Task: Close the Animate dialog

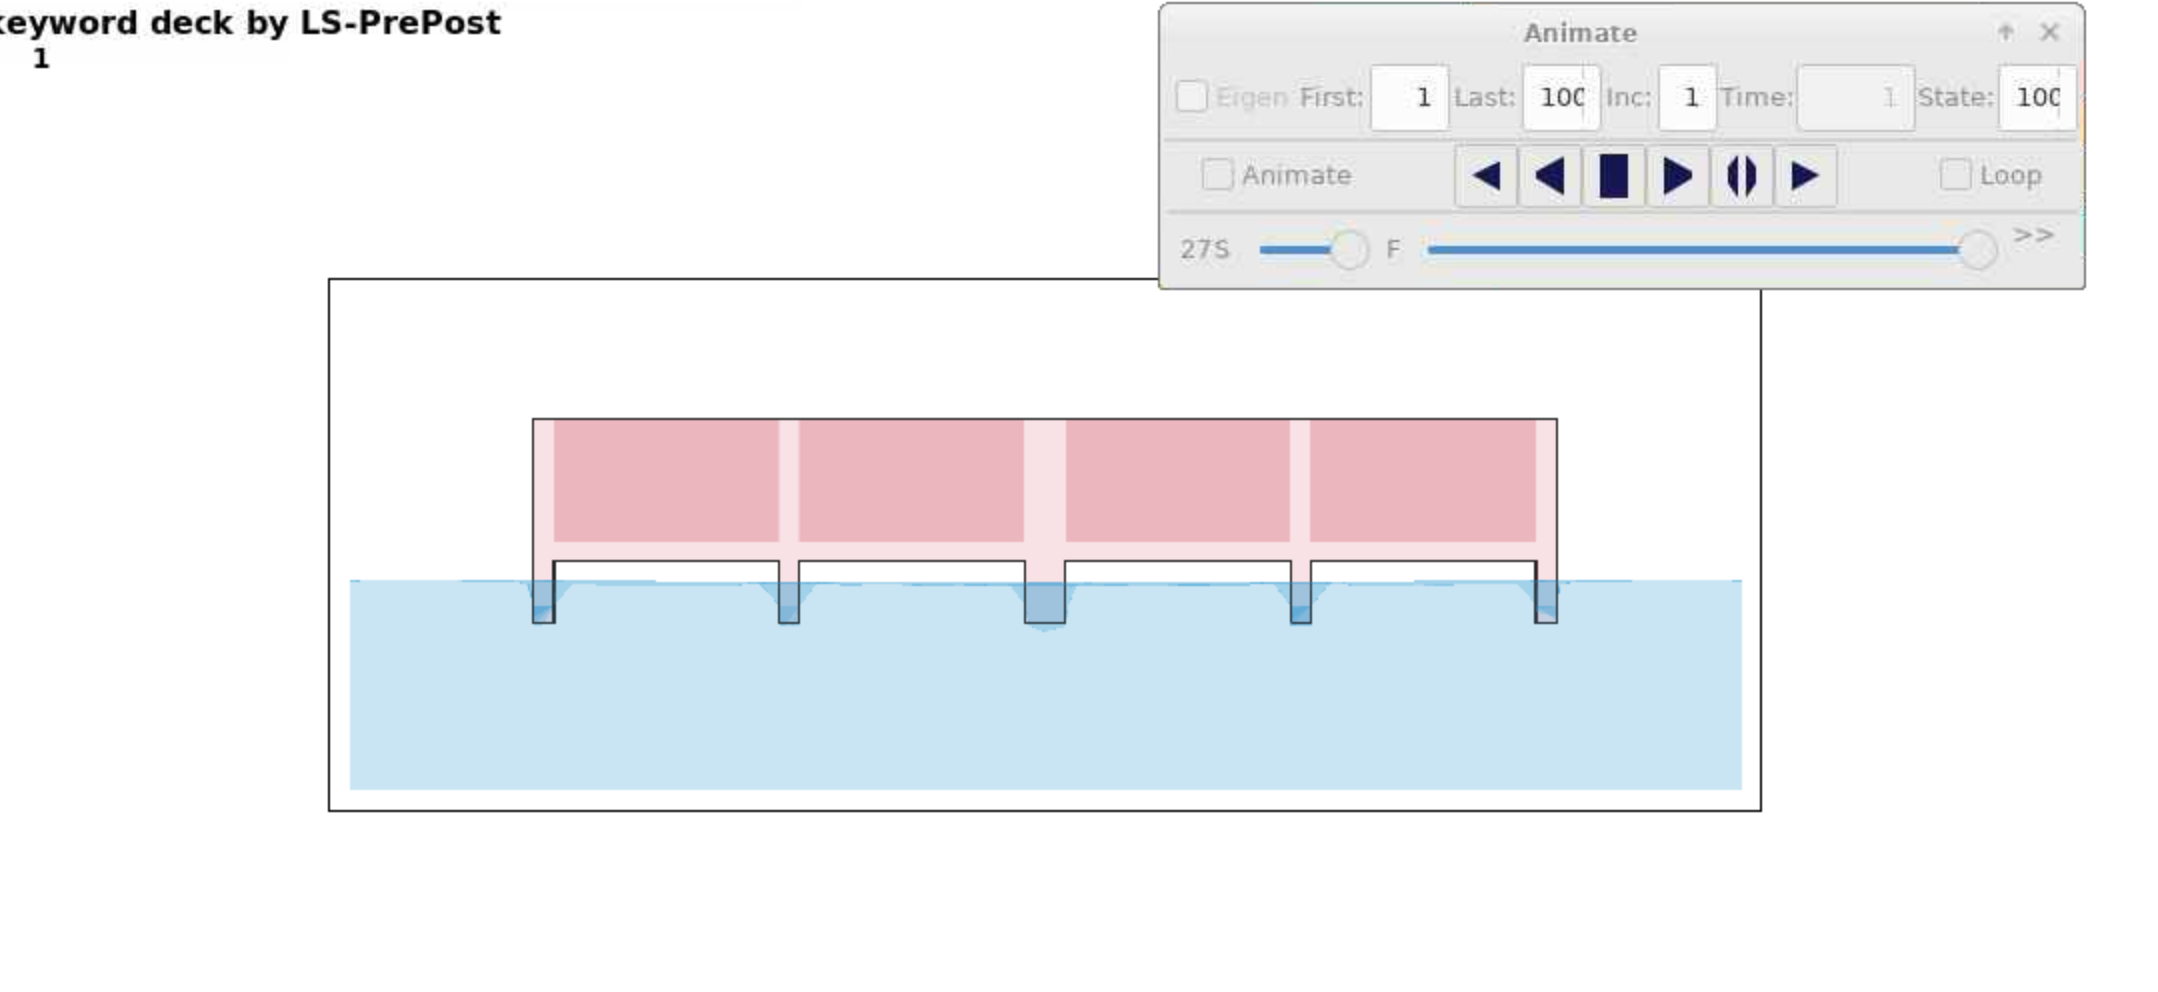Action: point(2049,33)
